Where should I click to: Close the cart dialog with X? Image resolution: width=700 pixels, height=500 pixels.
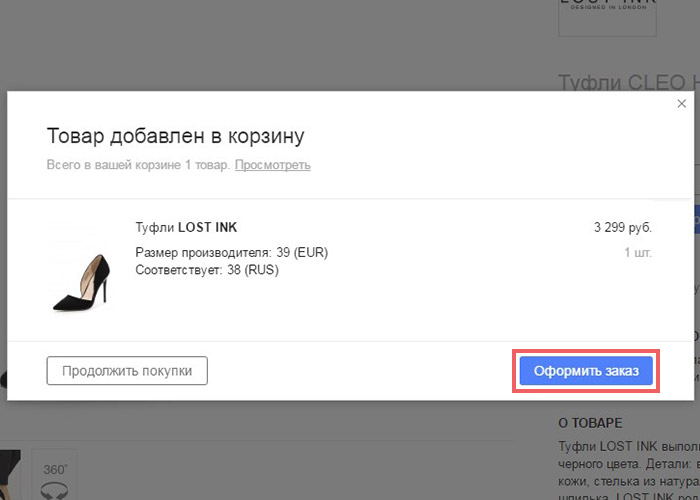point(681,104)
